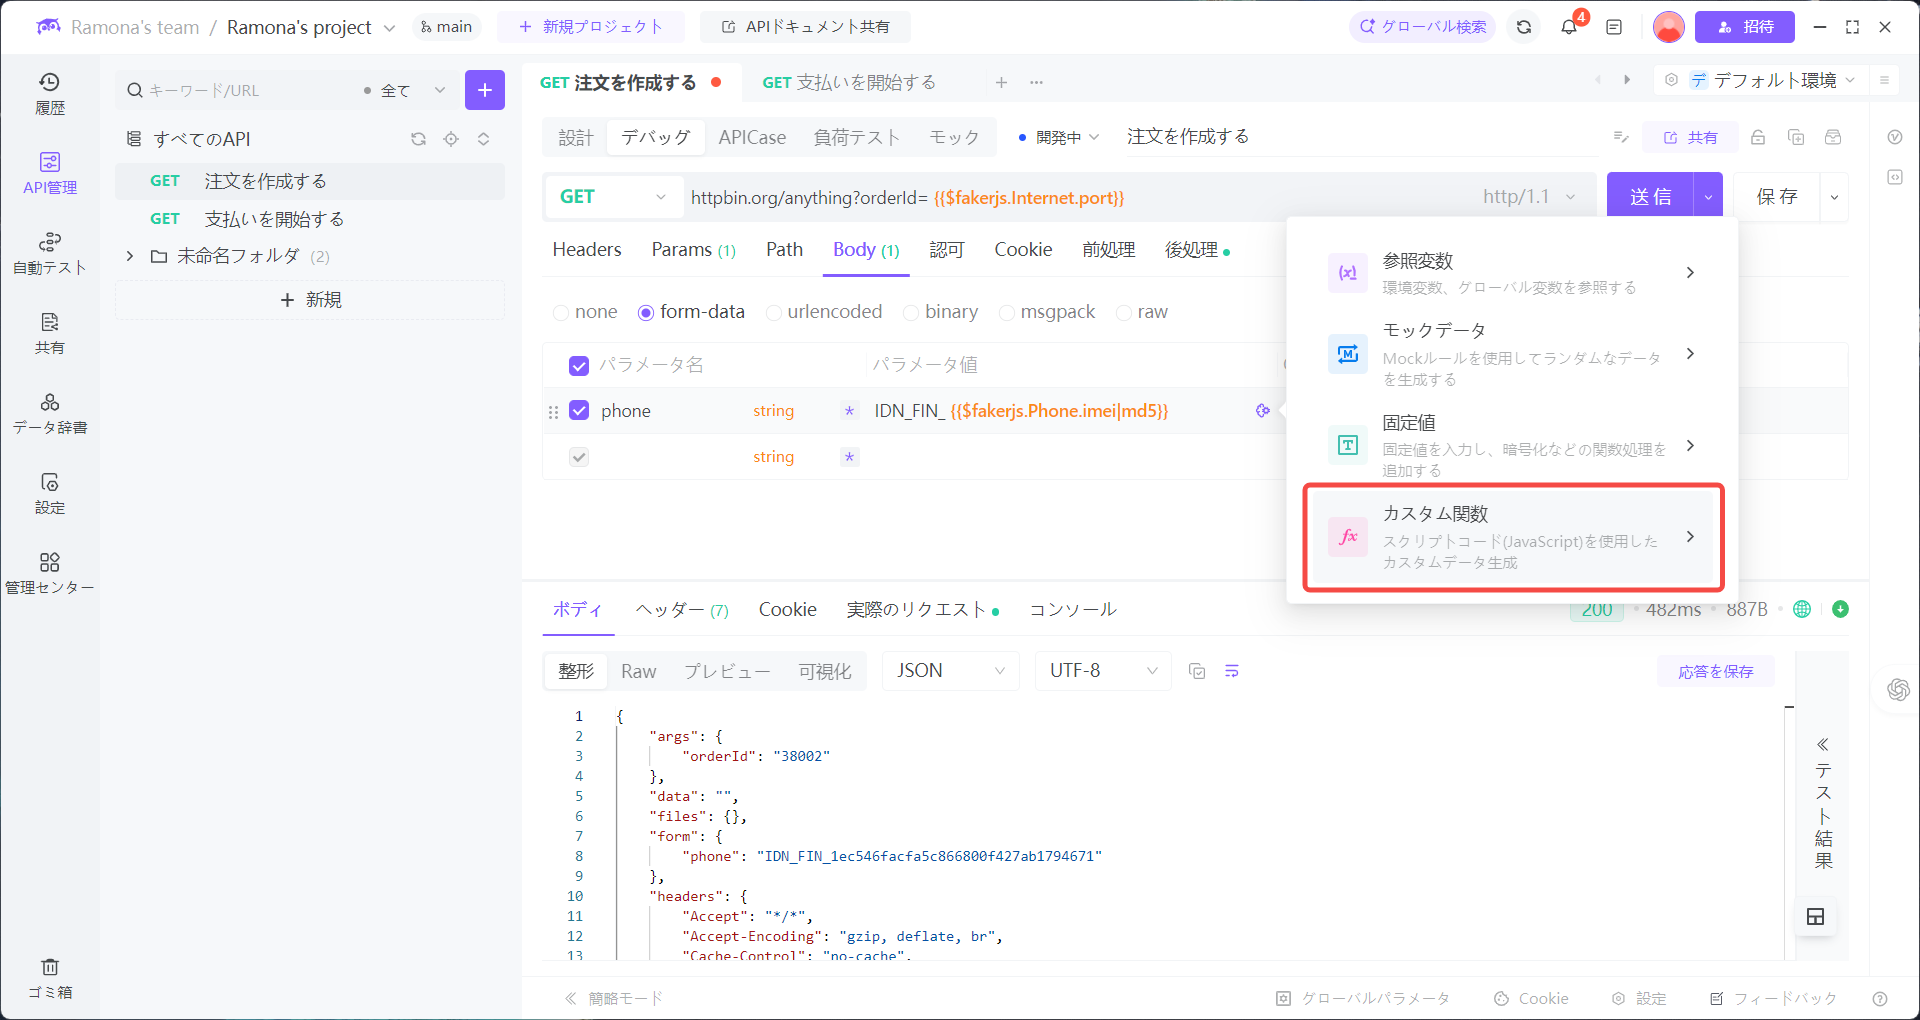
Task: Download response with green save icon
Action: click(1840, 609)
